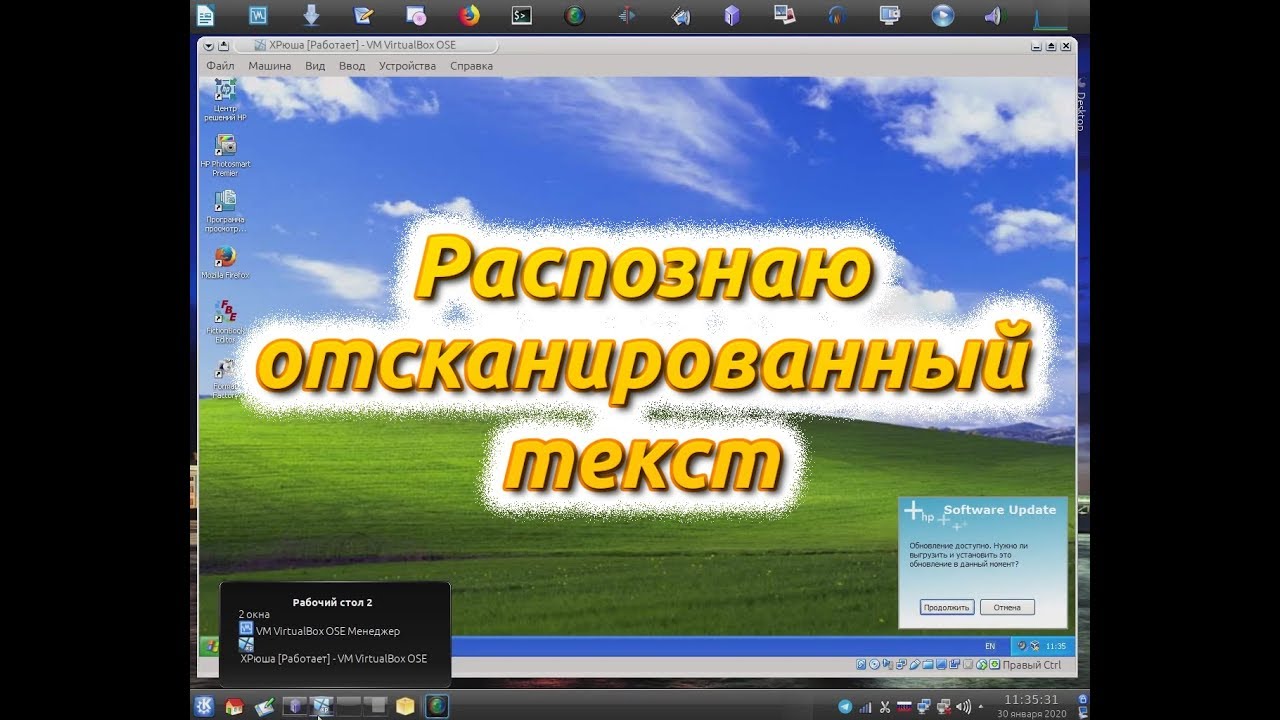1280x720 pixels.
Task: Click the speaker volume icon in top panel
Action: pyautogui.click(x=993, y=15)
